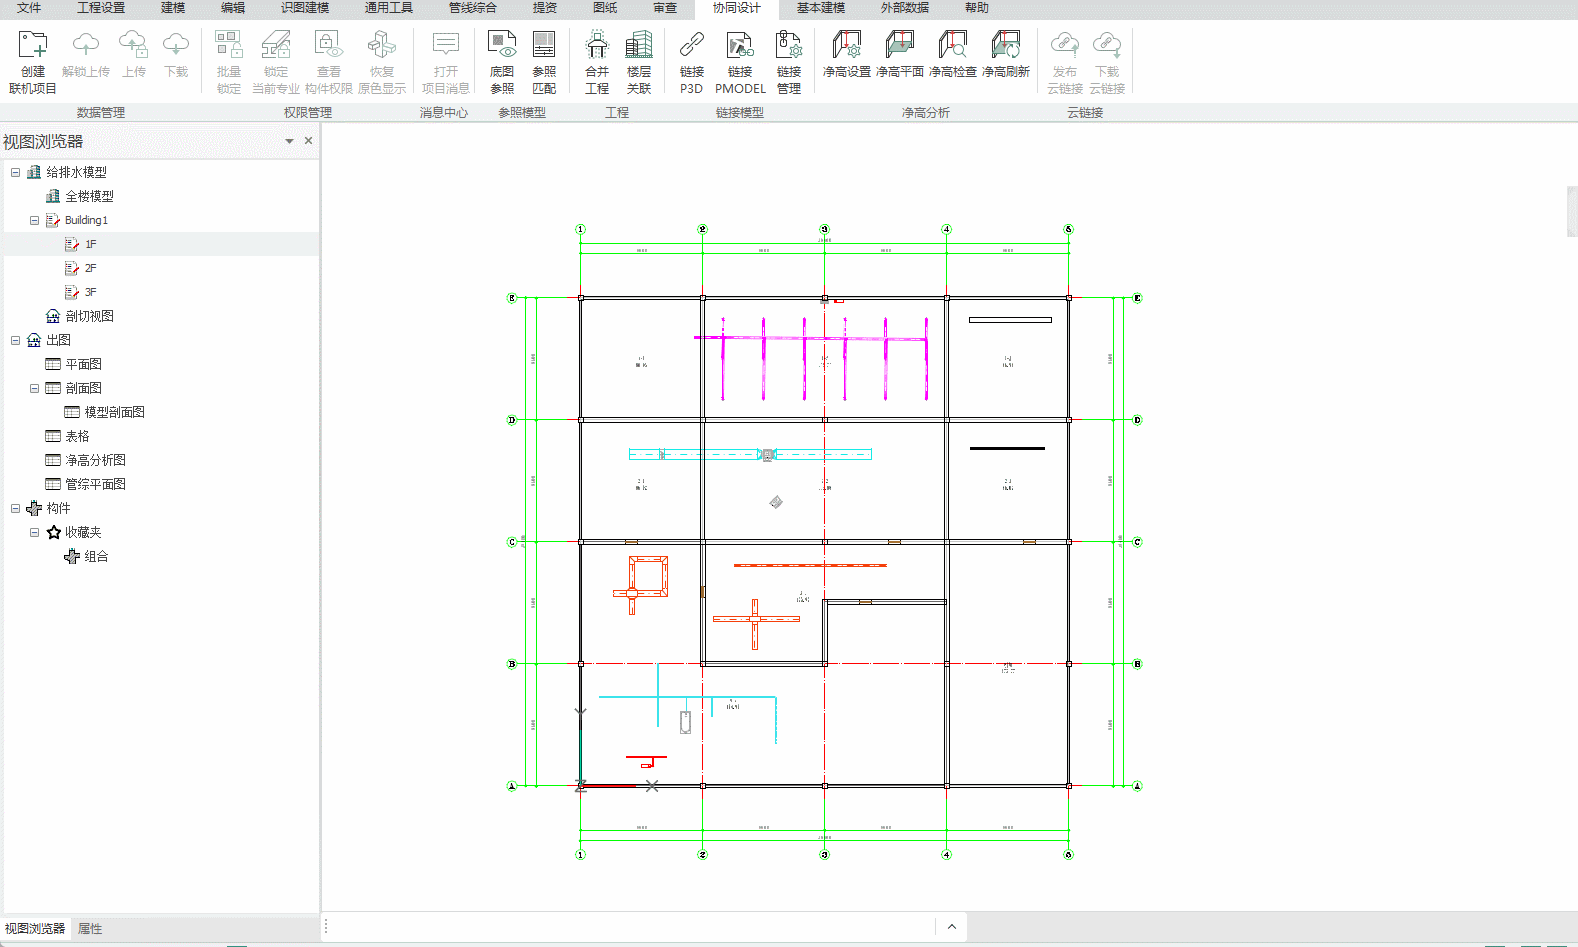The width and height of the screenshot is (1578, 947).
Task: Click the 创建联机项目 icon
Action: tap(33, 45)
